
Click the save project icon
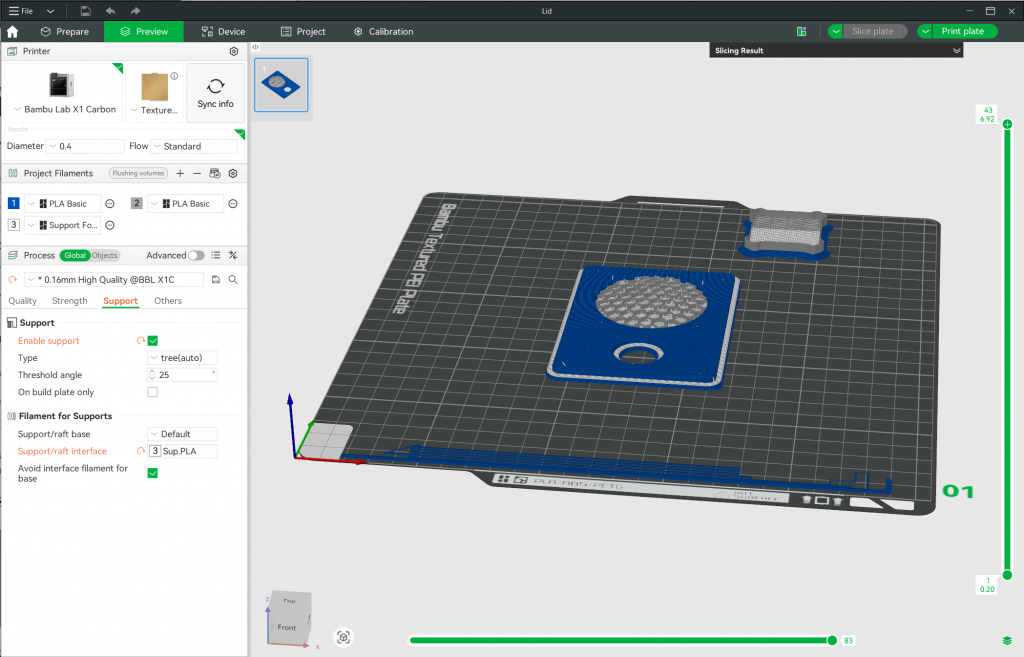(x=86, y=10)
